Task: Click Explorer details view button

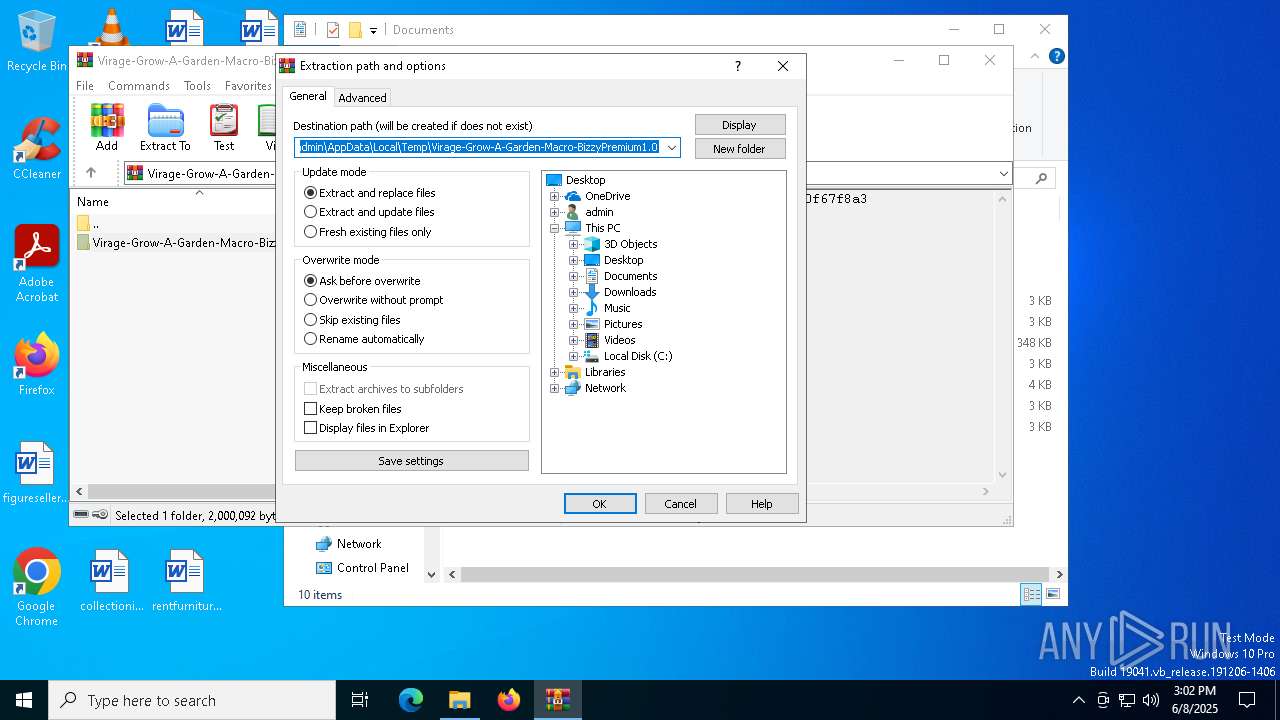Action: pyautogui.click(x=1031, y=594)
